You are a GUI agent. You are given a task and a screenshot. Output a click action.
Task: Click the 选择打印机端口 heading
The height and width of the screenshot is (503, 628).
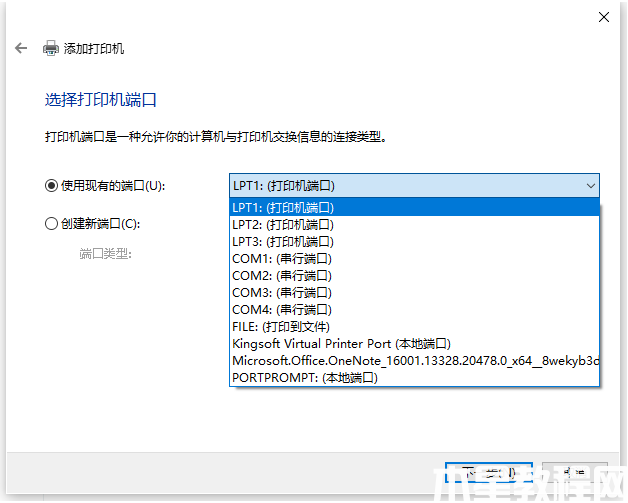101,100
